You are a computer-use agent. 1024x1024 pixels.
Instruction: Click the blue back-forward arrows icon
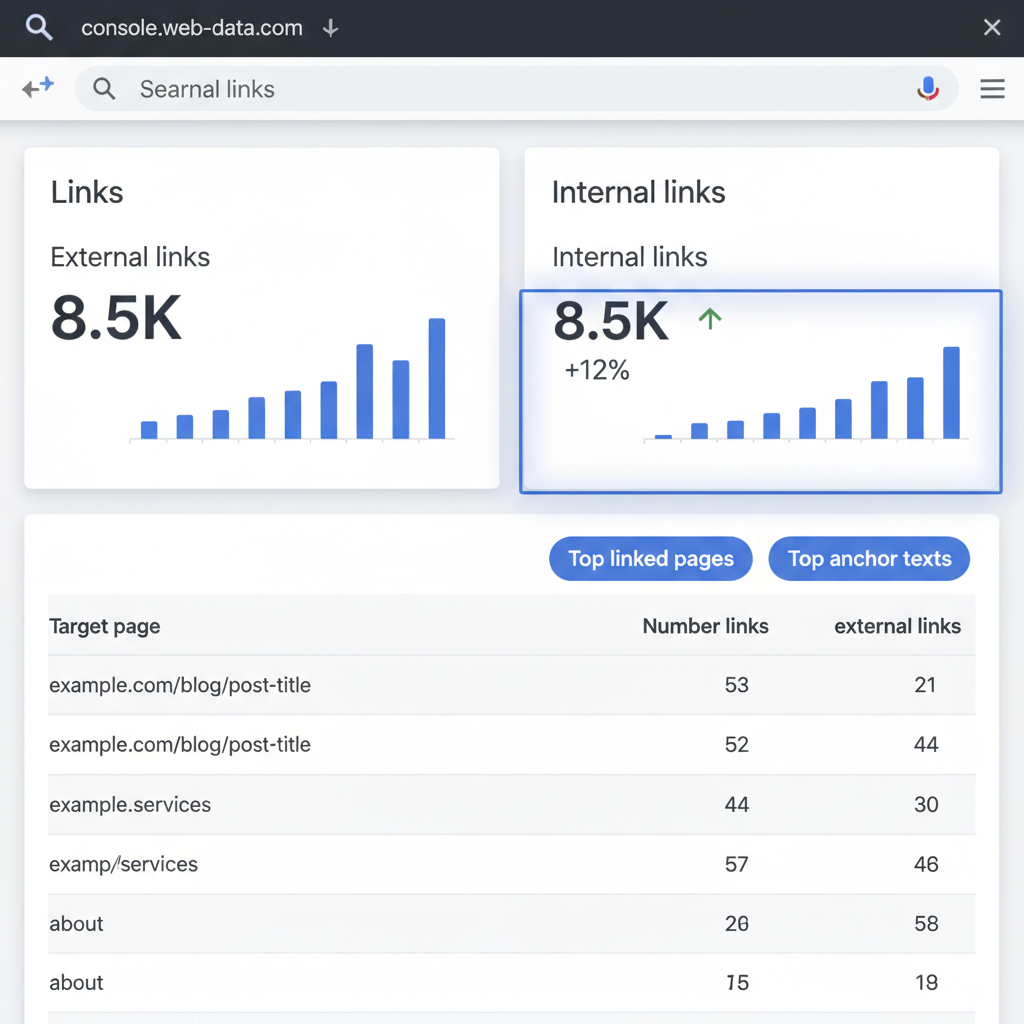[x=38, y=89]
